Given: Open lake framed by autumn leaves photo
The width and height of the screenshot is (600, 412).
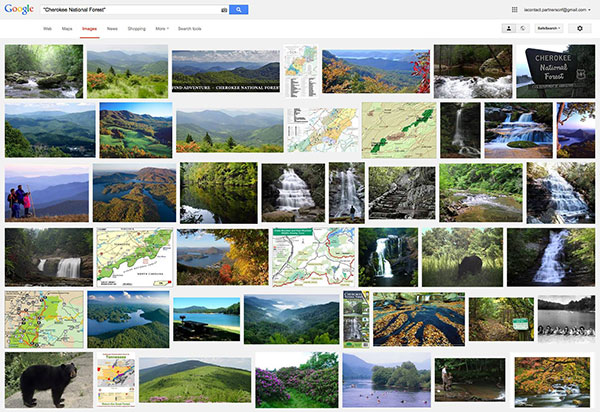Looking at the screenshot, I should coord(222,257).
